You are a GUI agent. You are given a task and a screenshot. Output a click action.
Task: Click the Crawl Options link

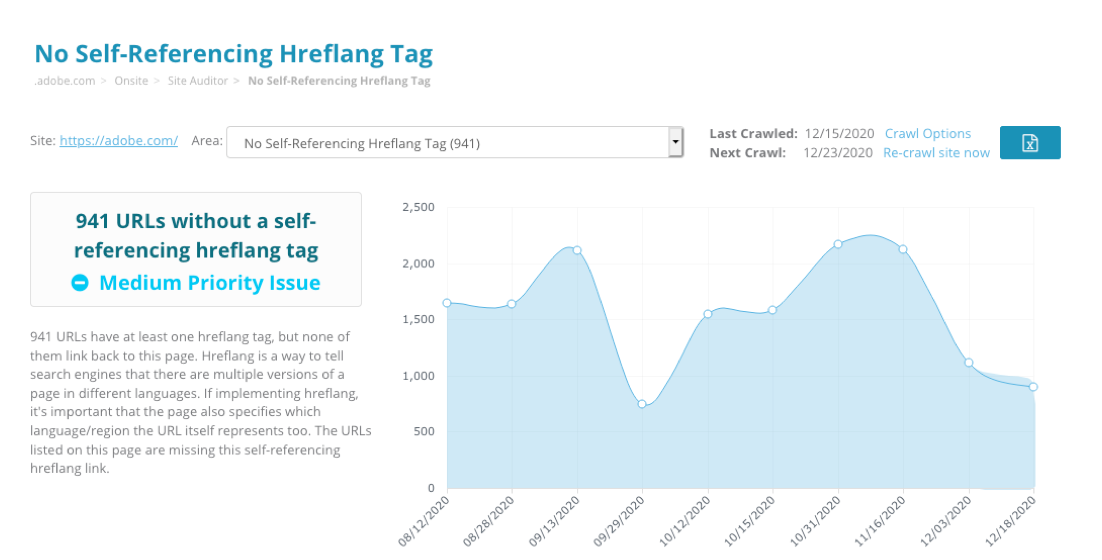click(928, 133)
